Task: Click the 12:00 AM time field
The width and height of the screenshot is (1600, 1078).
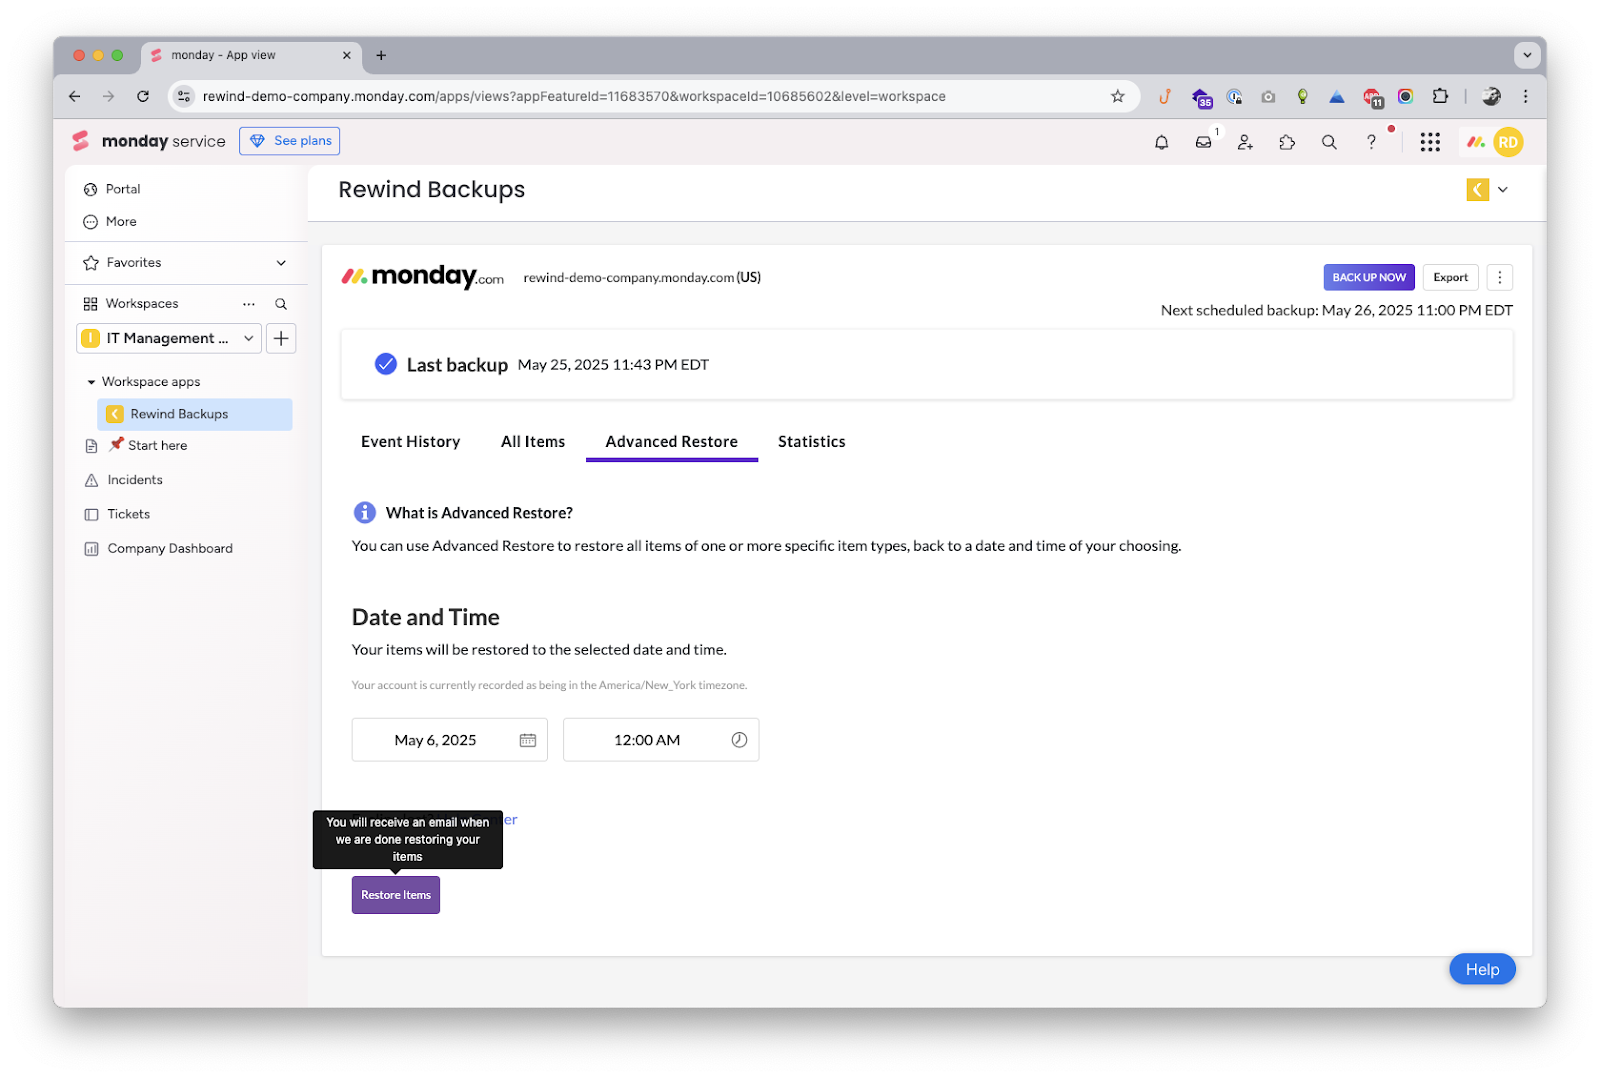Action: tap(661, 740)
